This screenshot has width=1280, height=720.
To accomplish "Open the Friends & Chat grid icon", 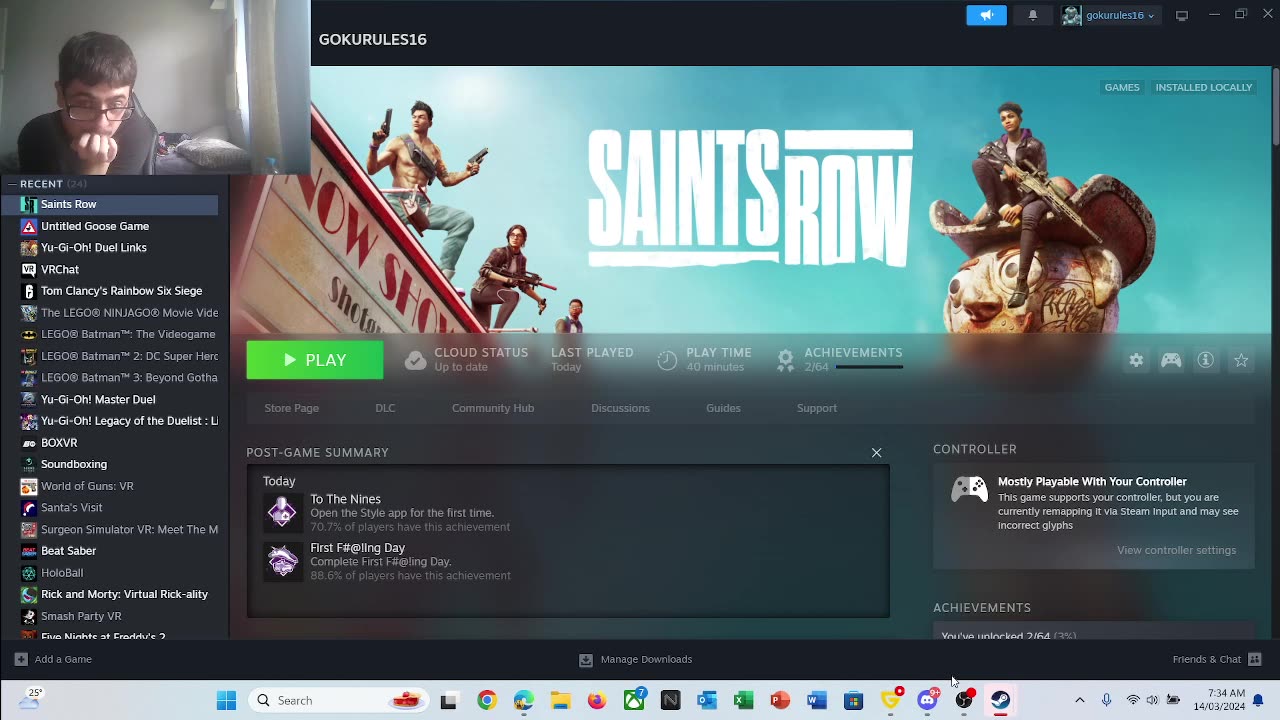I will point(1255,659).
